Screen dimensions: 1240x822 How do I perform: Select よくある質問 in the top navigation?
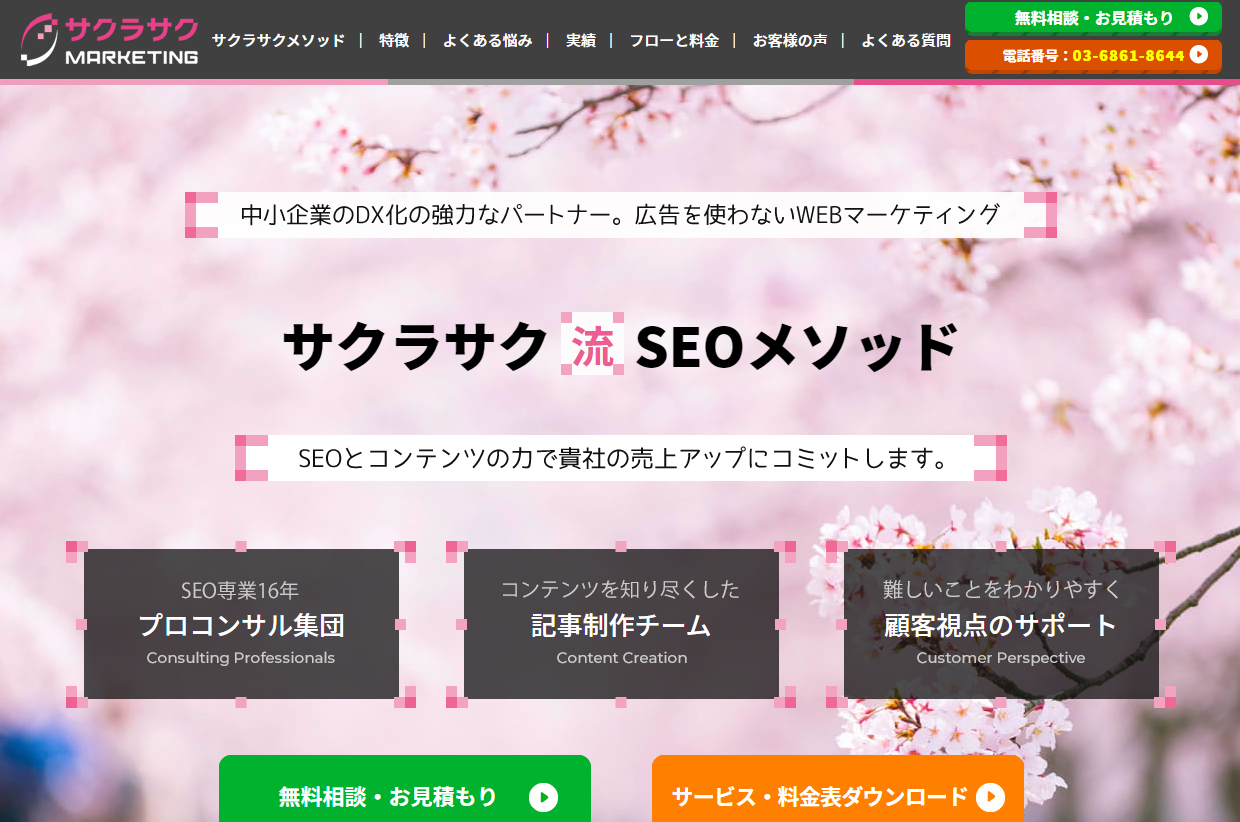tap(906, 41)
